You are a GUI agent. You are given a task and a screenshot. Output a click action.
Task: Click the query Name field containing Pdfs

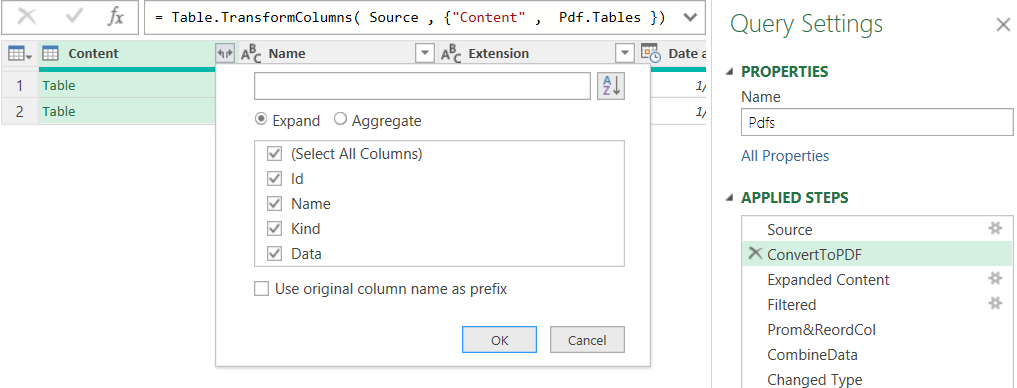pos(877,122)
